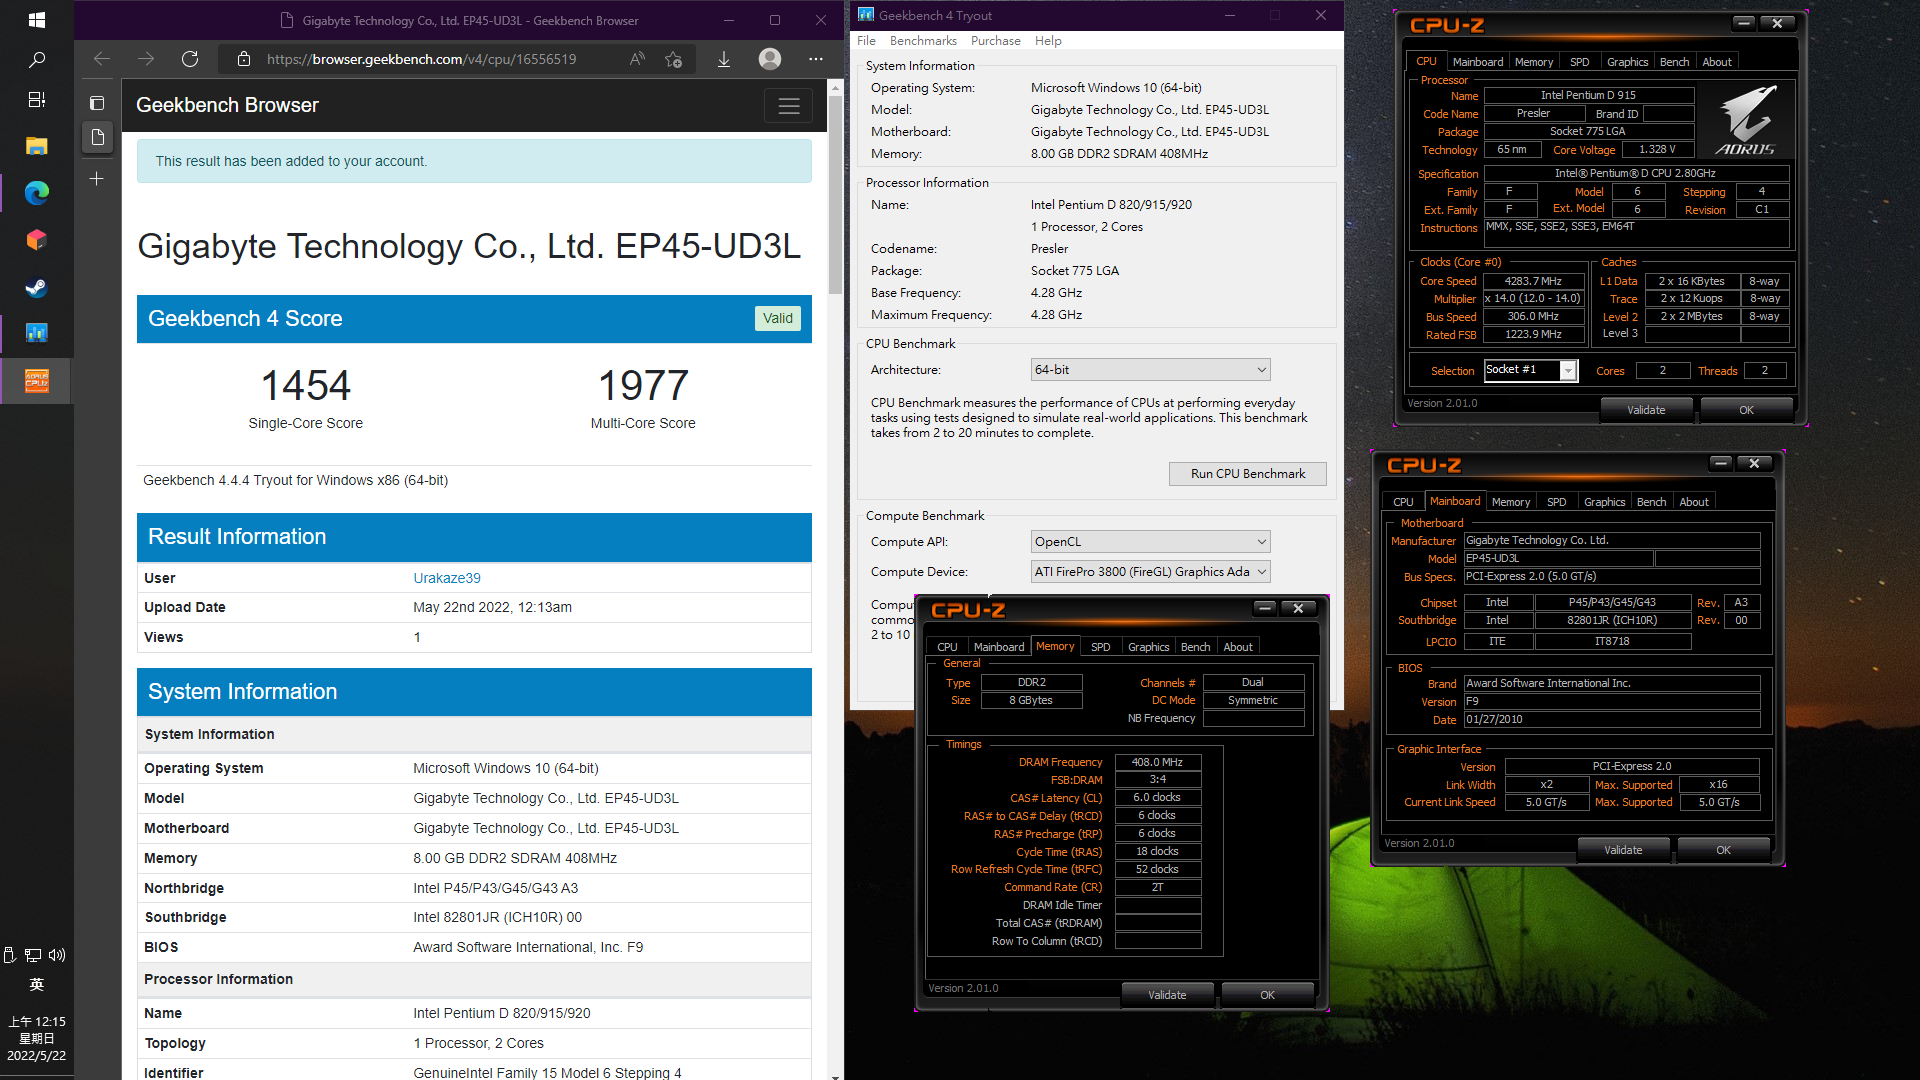The height and width of the screenshot is (1080, 1920).
Task: Open Geekbench 4 File menu
Action: [x=866, y=41]
